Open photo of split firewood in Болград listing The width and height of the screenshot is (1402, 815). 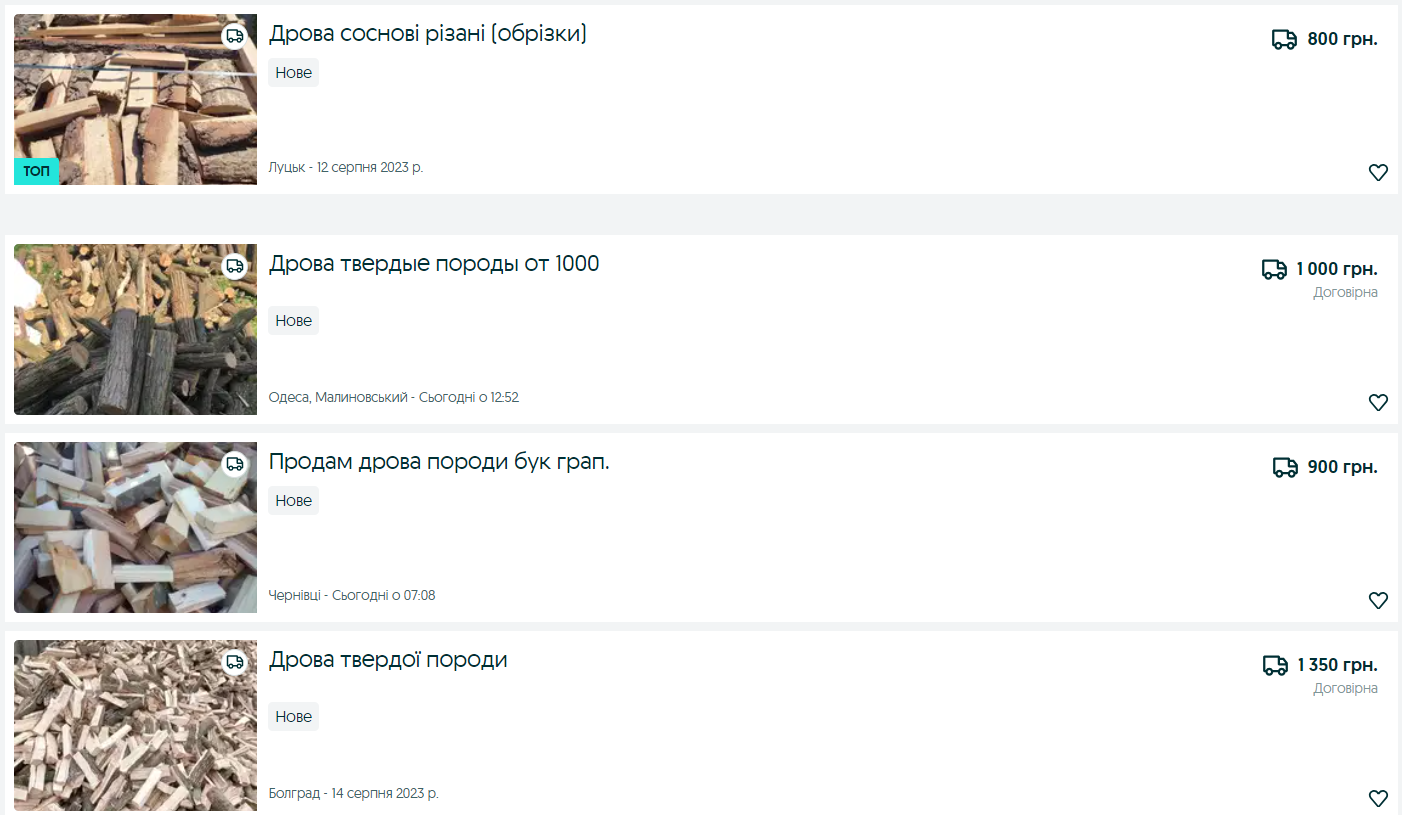coord(135,725)
